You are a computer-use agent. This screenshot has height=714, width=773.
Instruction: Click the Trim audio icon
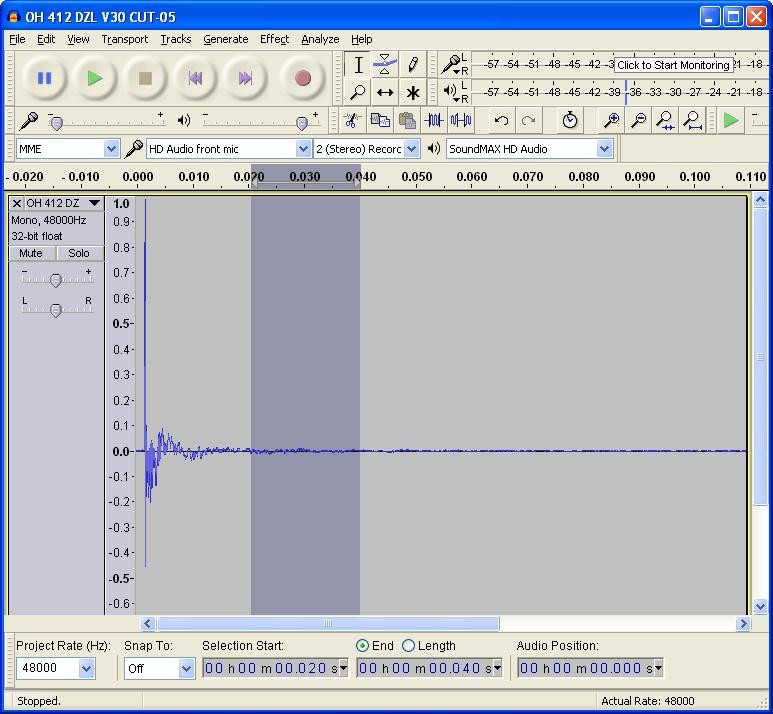(434, 120)
